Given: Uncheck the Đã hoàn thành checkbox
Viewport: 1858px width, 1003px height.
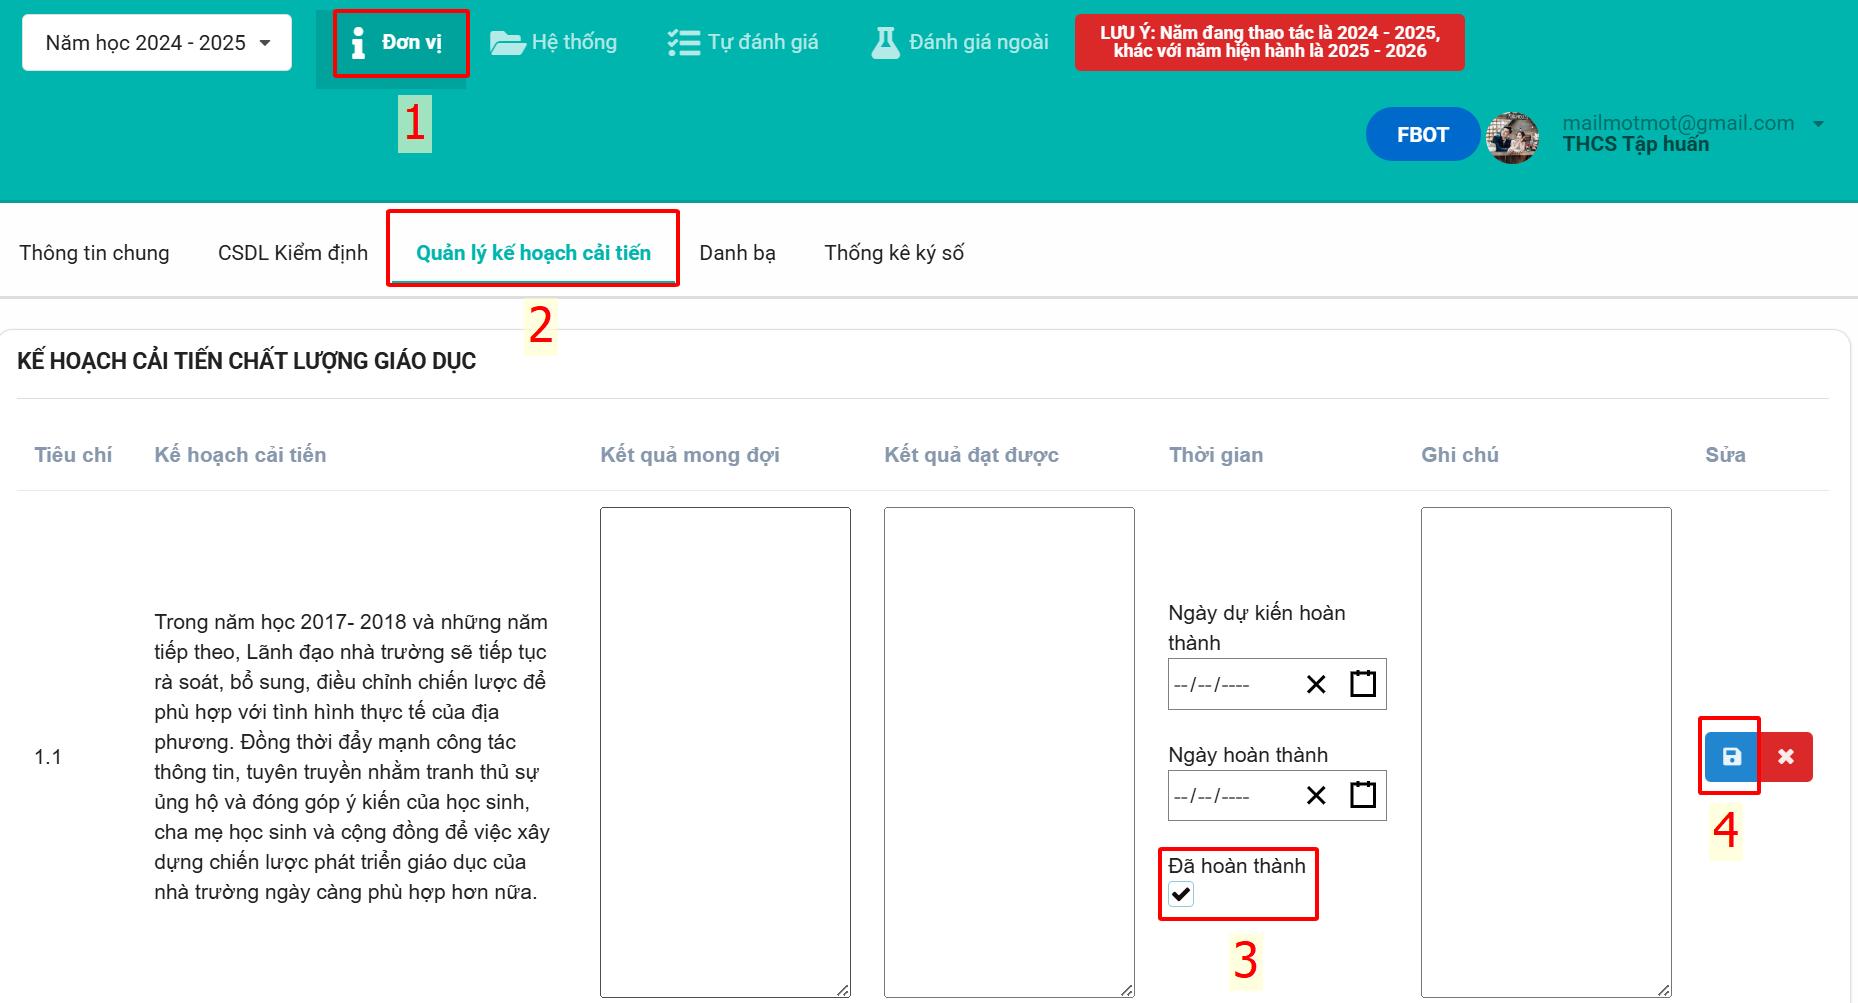Looking at the screenshot, I should coord(1181,894).
